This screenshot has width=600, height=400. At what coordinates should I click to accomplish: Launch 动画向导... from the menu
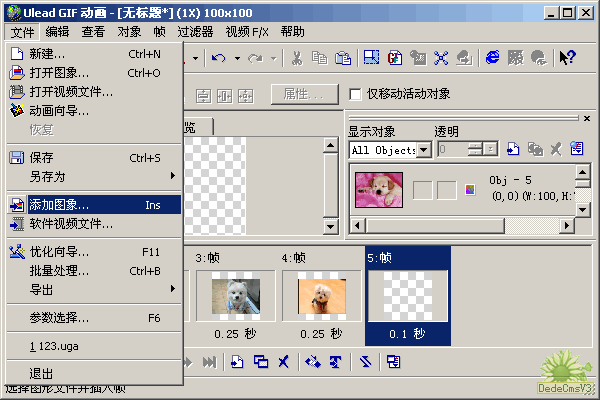tap(94, 111)
